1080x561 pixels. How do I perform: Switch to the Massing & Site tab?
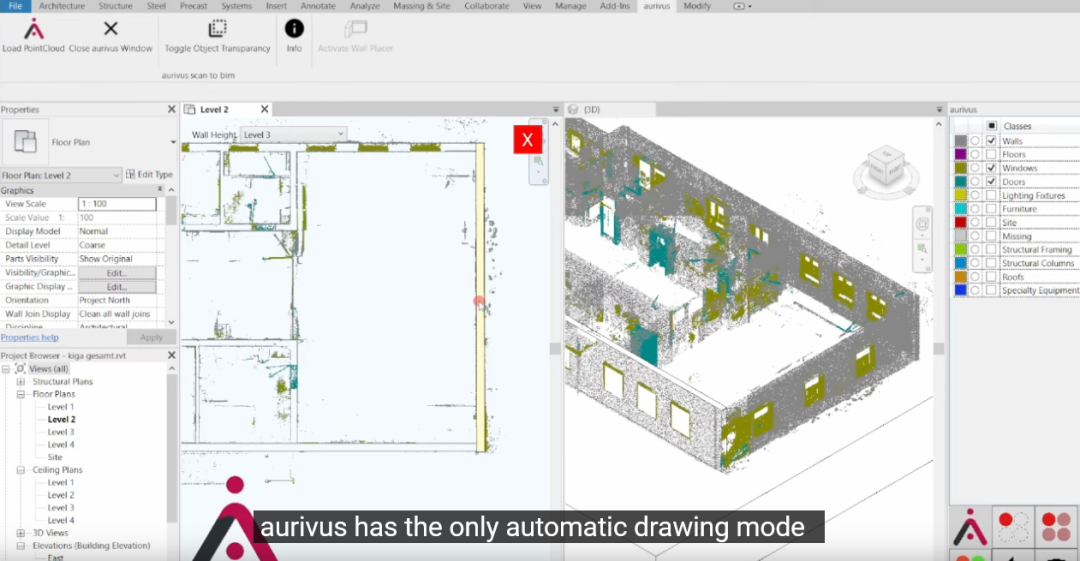[422, 6]
